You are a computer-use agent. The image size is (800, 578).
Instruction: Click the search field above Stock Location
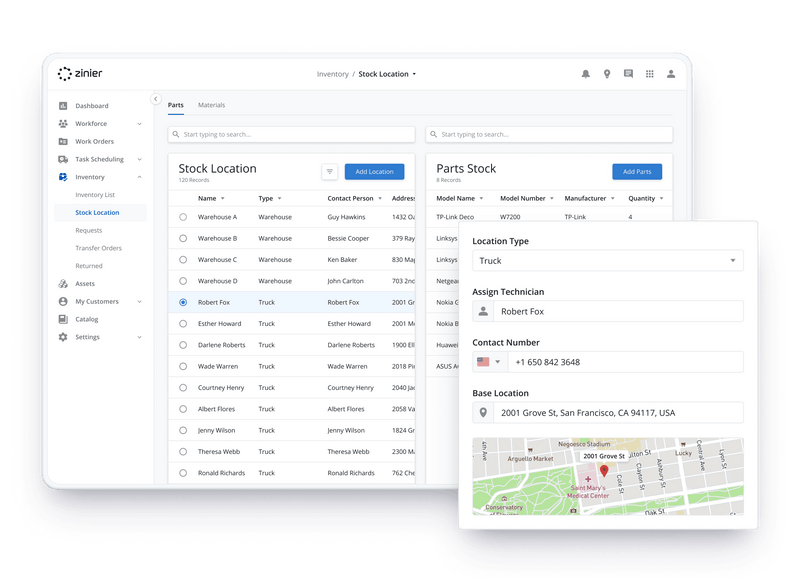[290, 133]
